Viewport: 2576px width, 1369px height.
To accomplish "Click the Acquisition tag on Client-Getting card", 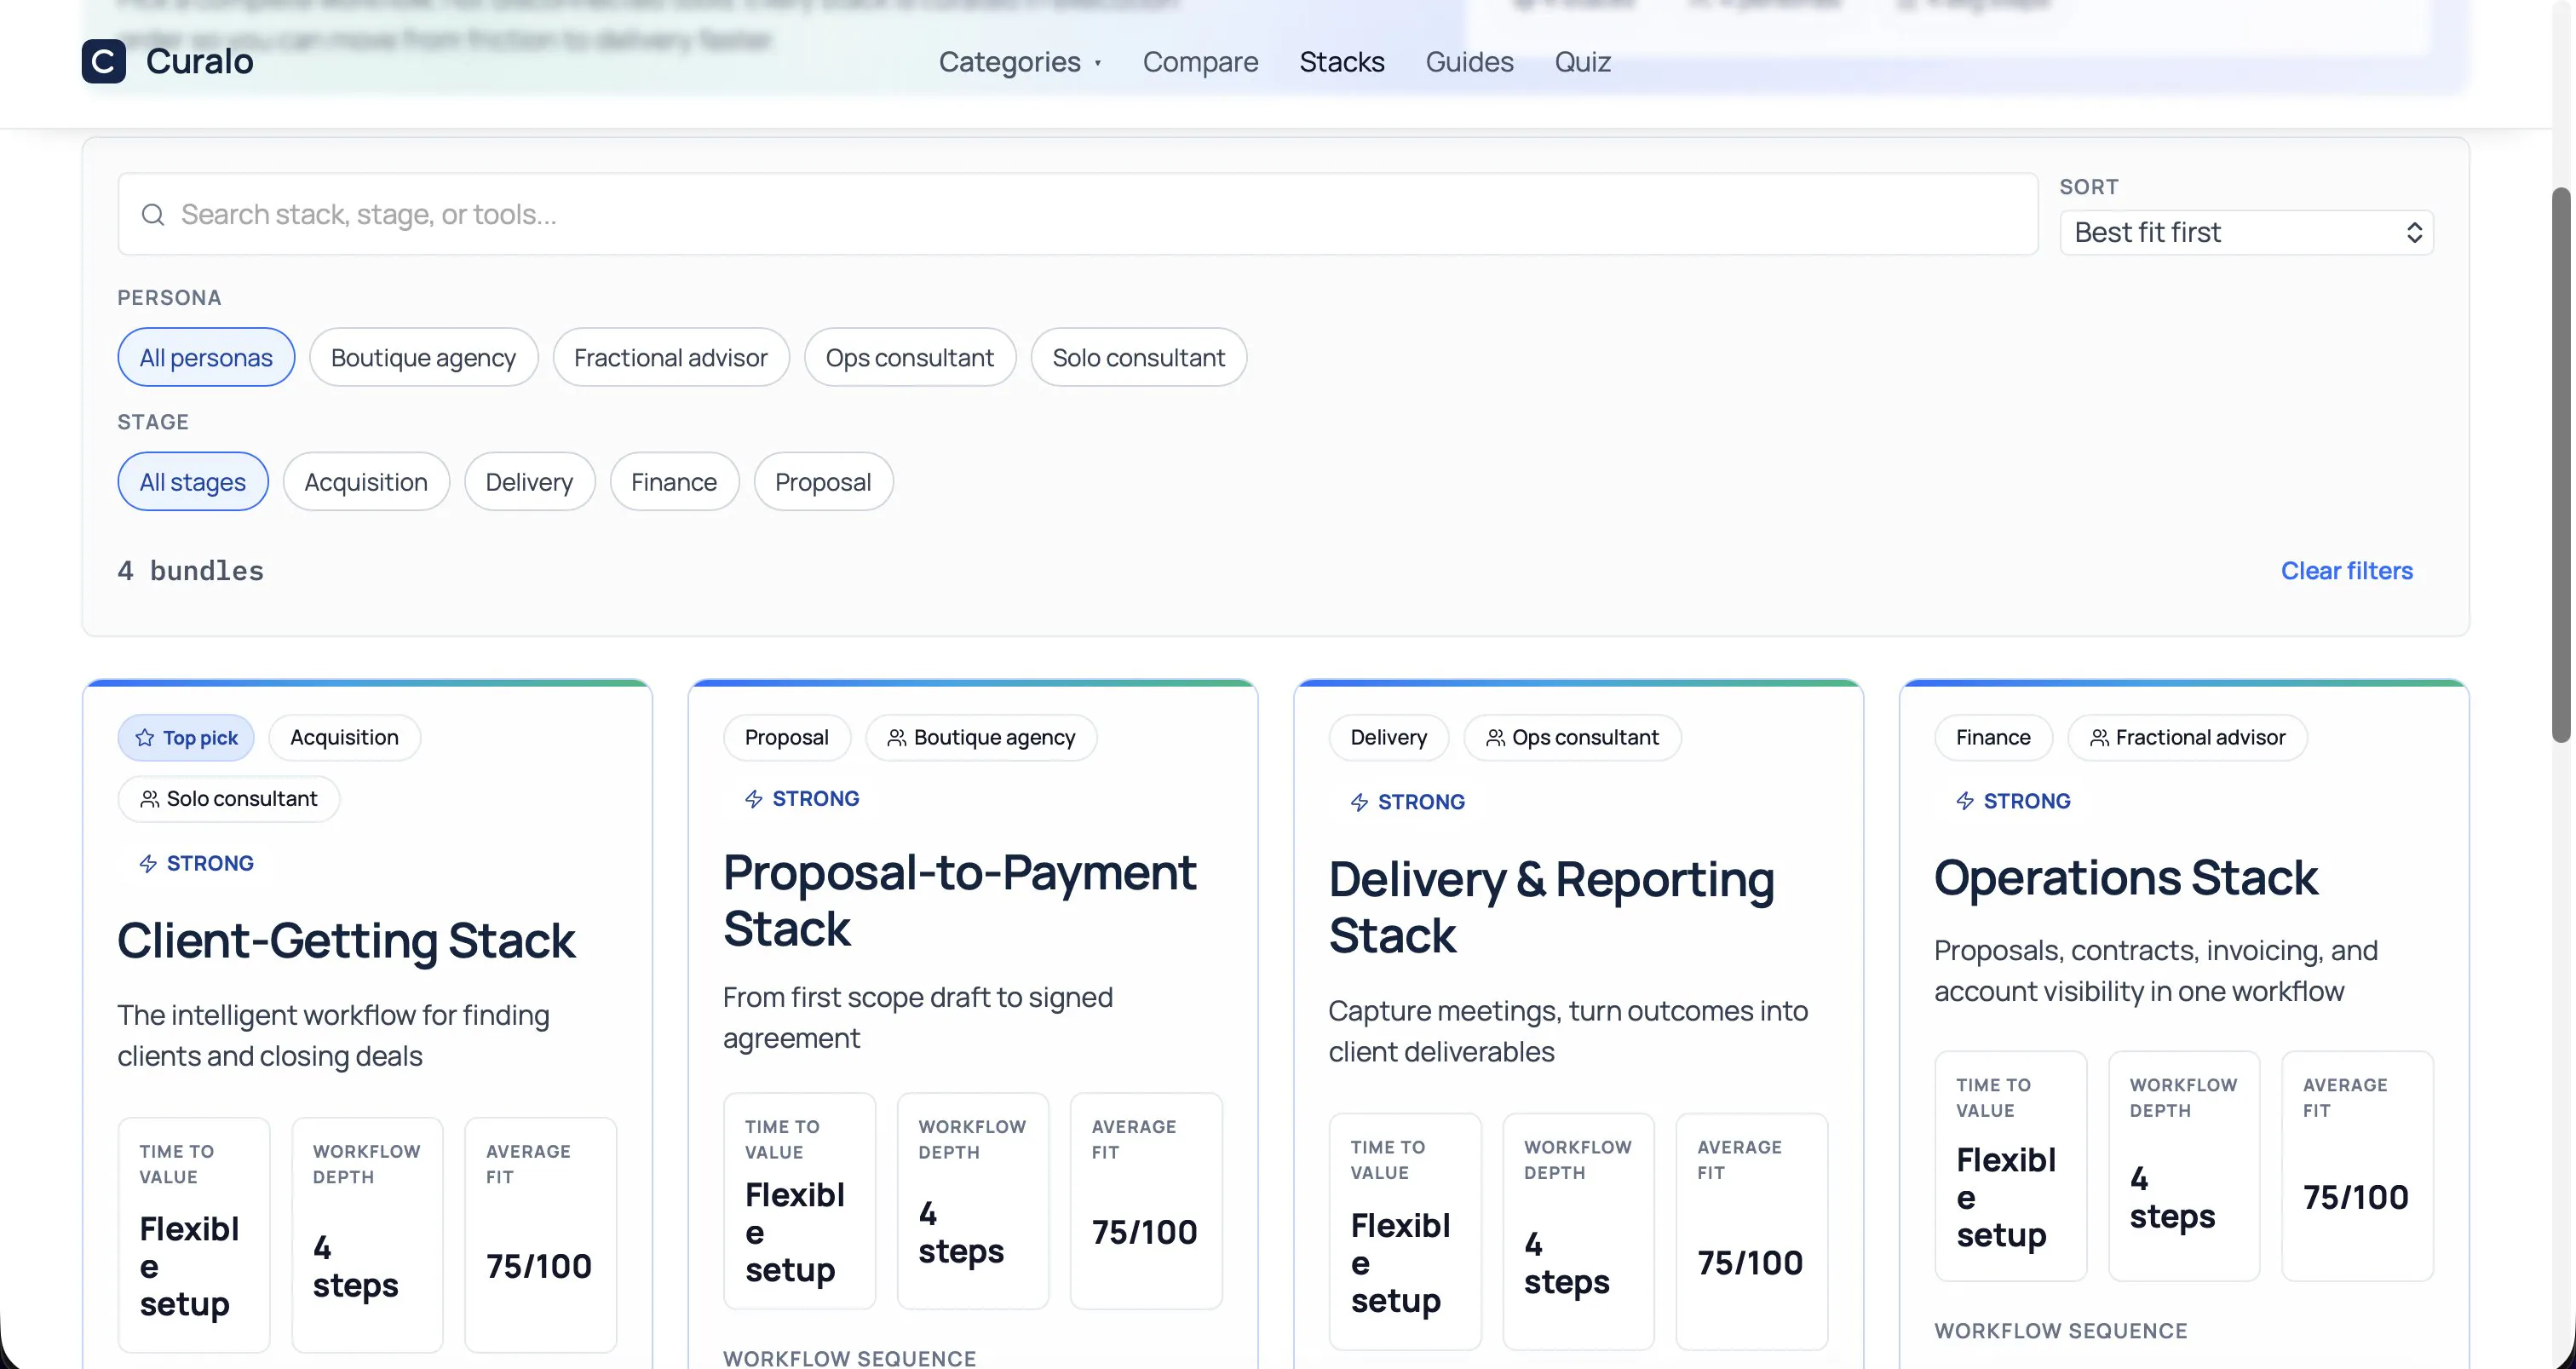I will (345, 738).
